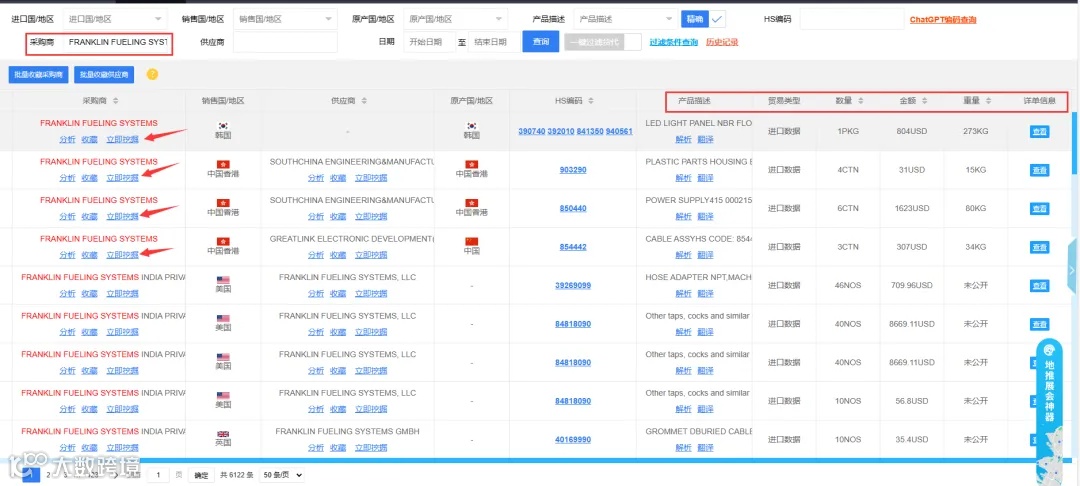Open ChatGPT编码查询 link
Screen dimensions: 1080x486
pyautogui.click(x=943, y=20)
